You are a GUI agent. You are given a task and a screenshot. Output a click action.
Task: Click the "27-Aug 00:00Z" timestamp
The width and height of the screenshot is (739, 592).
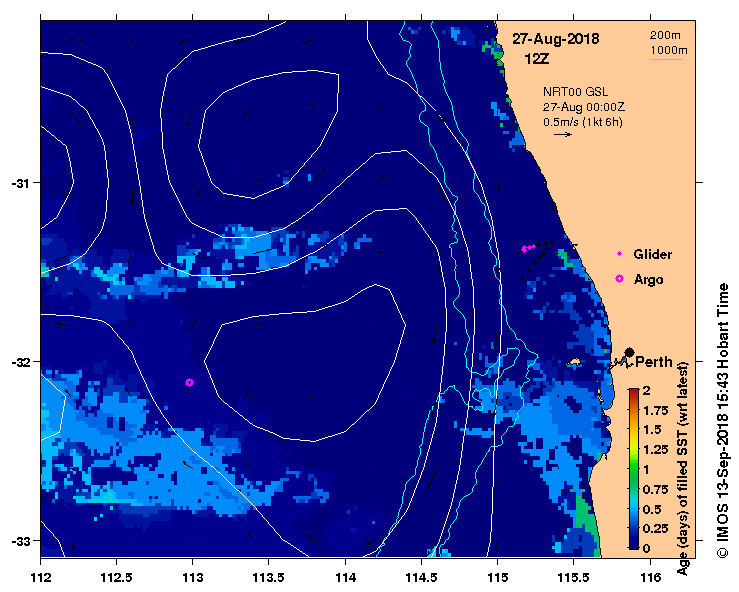tap(584, 107)
